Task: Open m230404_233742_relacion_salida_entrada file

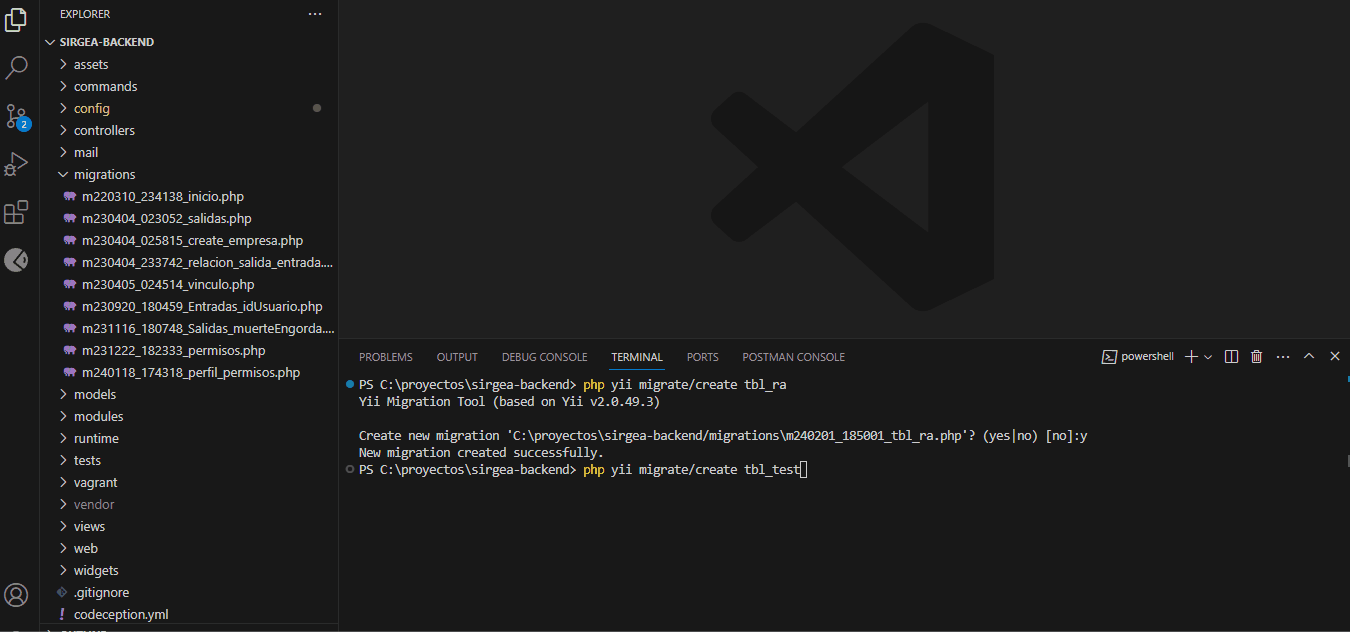Action: tap(189, 262)
